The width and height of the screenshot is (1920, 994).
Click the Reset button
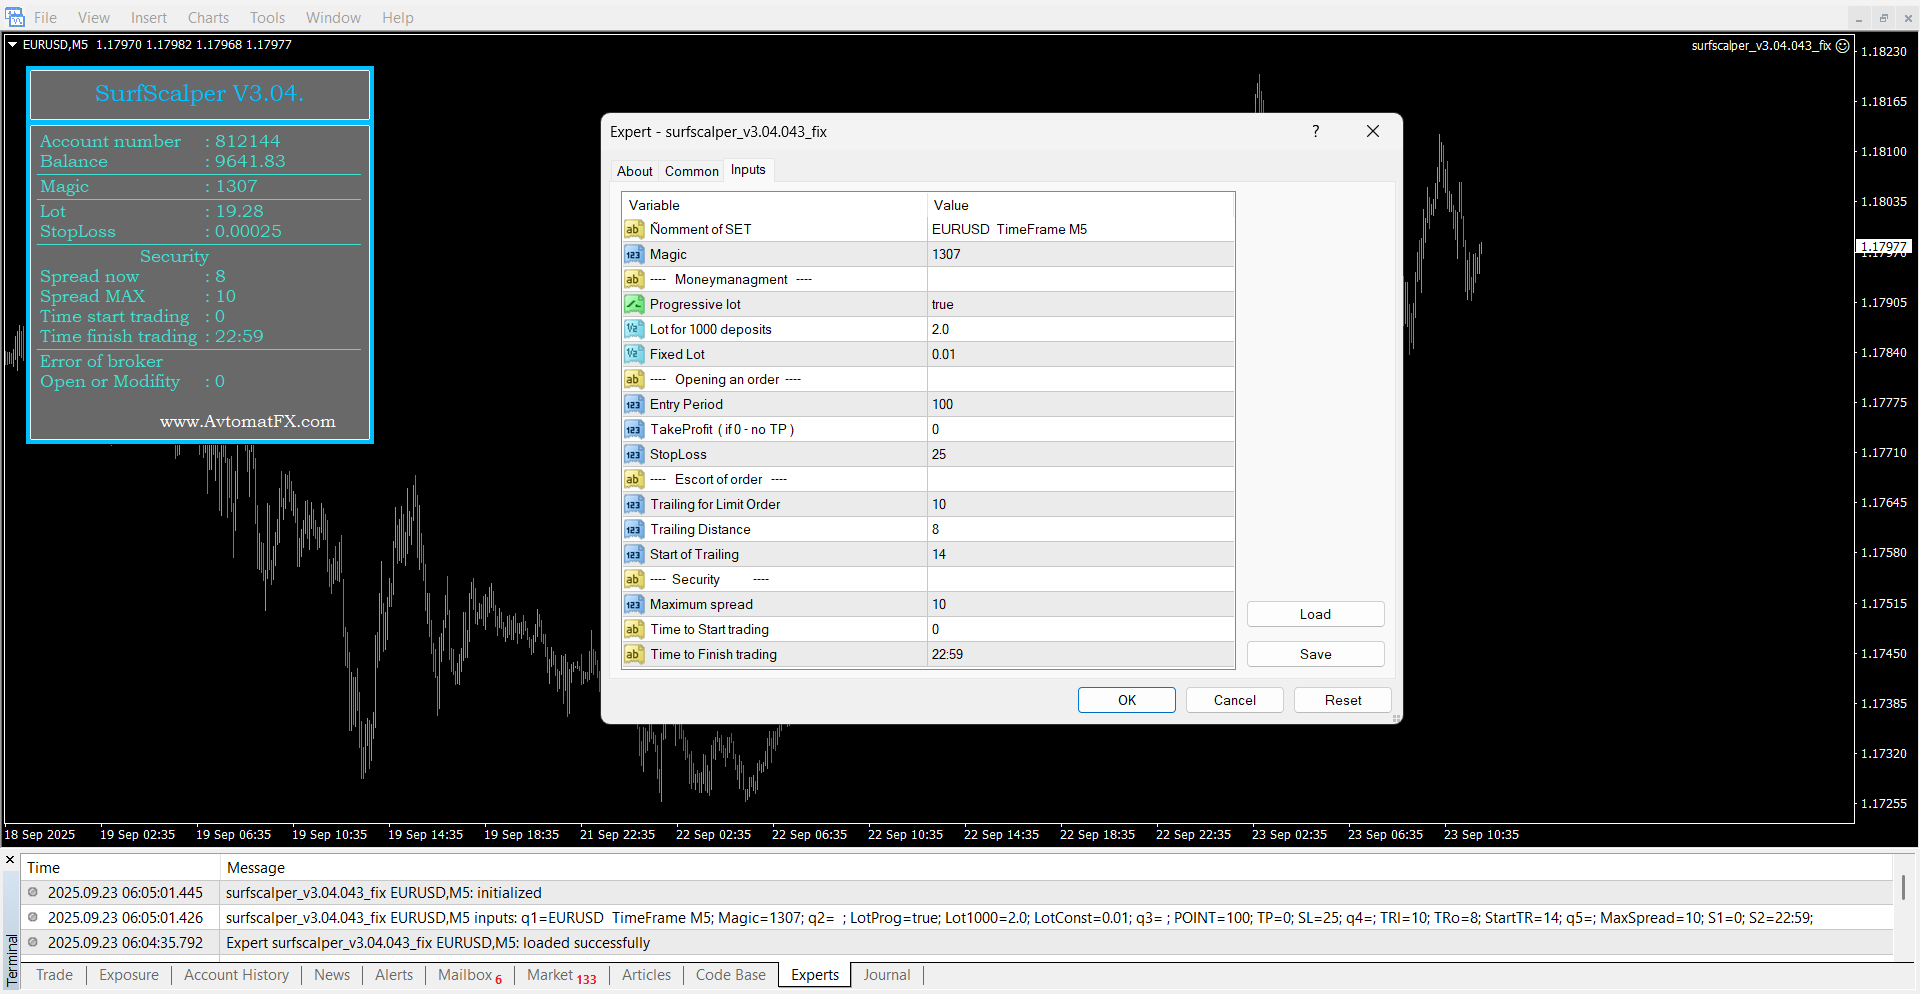[x=1342, y=700]
